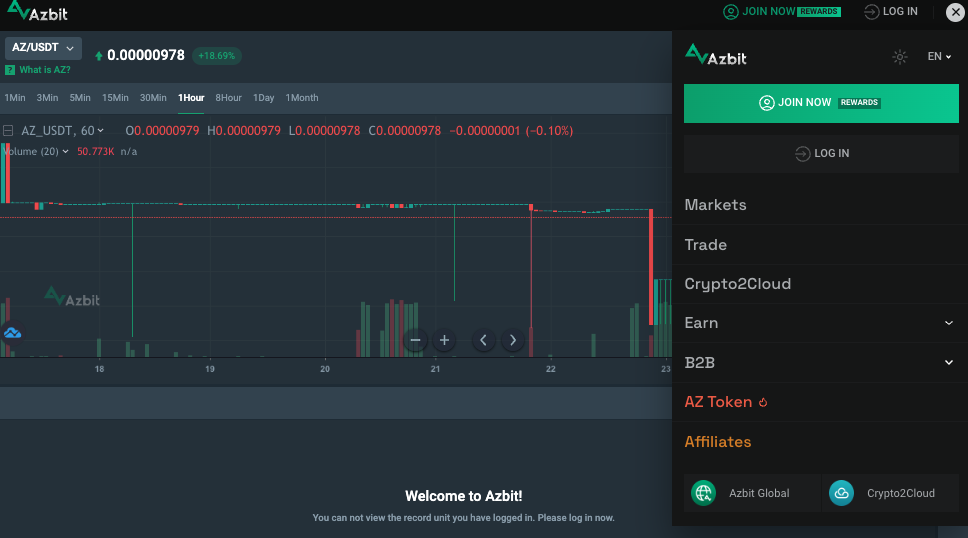
Task: Open the Trade menu item
Action: point(706,245)
